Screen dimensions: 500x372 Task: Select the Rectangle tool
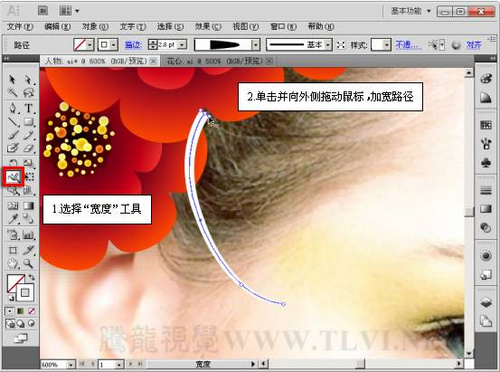coord(29,121)
